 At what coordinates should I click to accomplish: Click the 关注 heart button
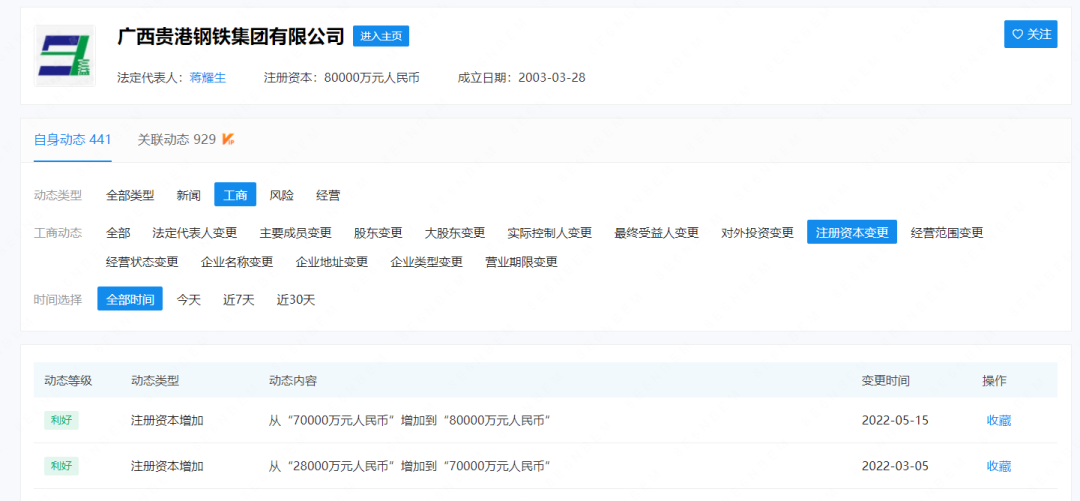coord(1030,34)
